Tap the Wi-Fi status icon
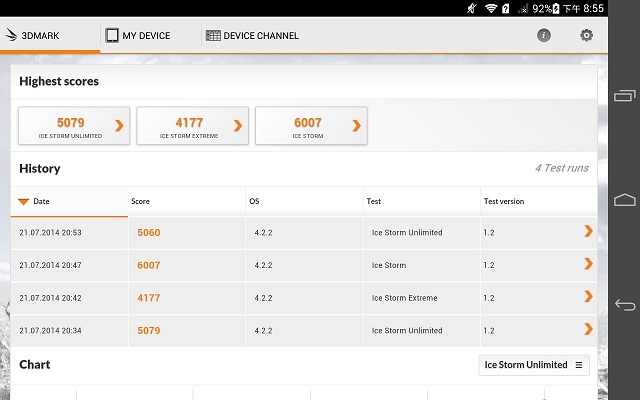This screenshot has height=400, width=640. point(492,8)
